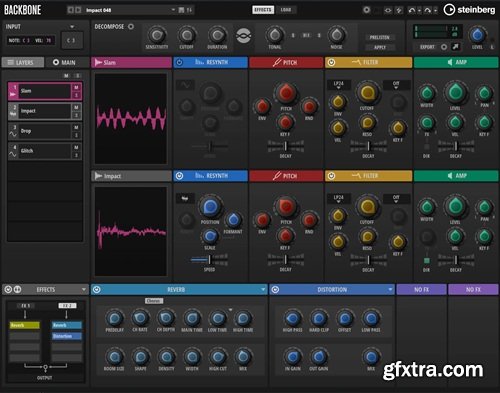Adjust Impact layer Amp Decay slider
This screenshot has height=393, width=500.
456,260
